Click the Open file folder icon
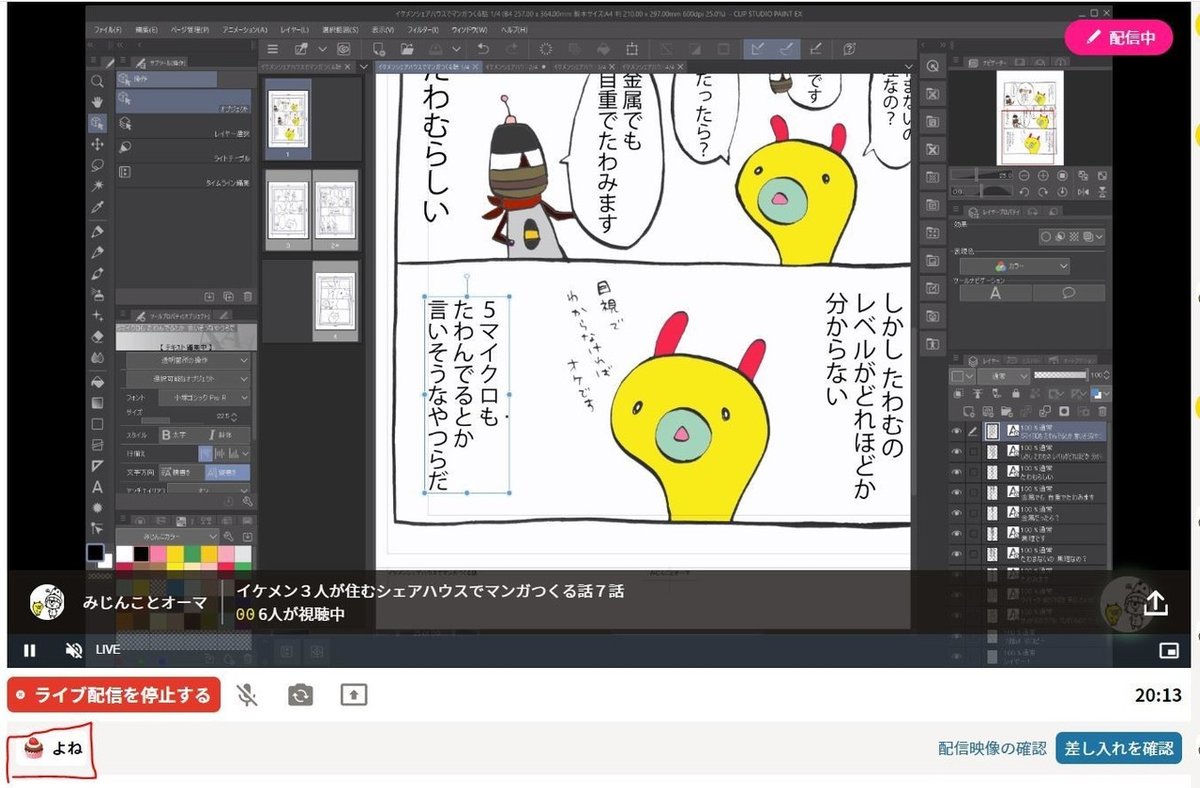 point(407,48)
